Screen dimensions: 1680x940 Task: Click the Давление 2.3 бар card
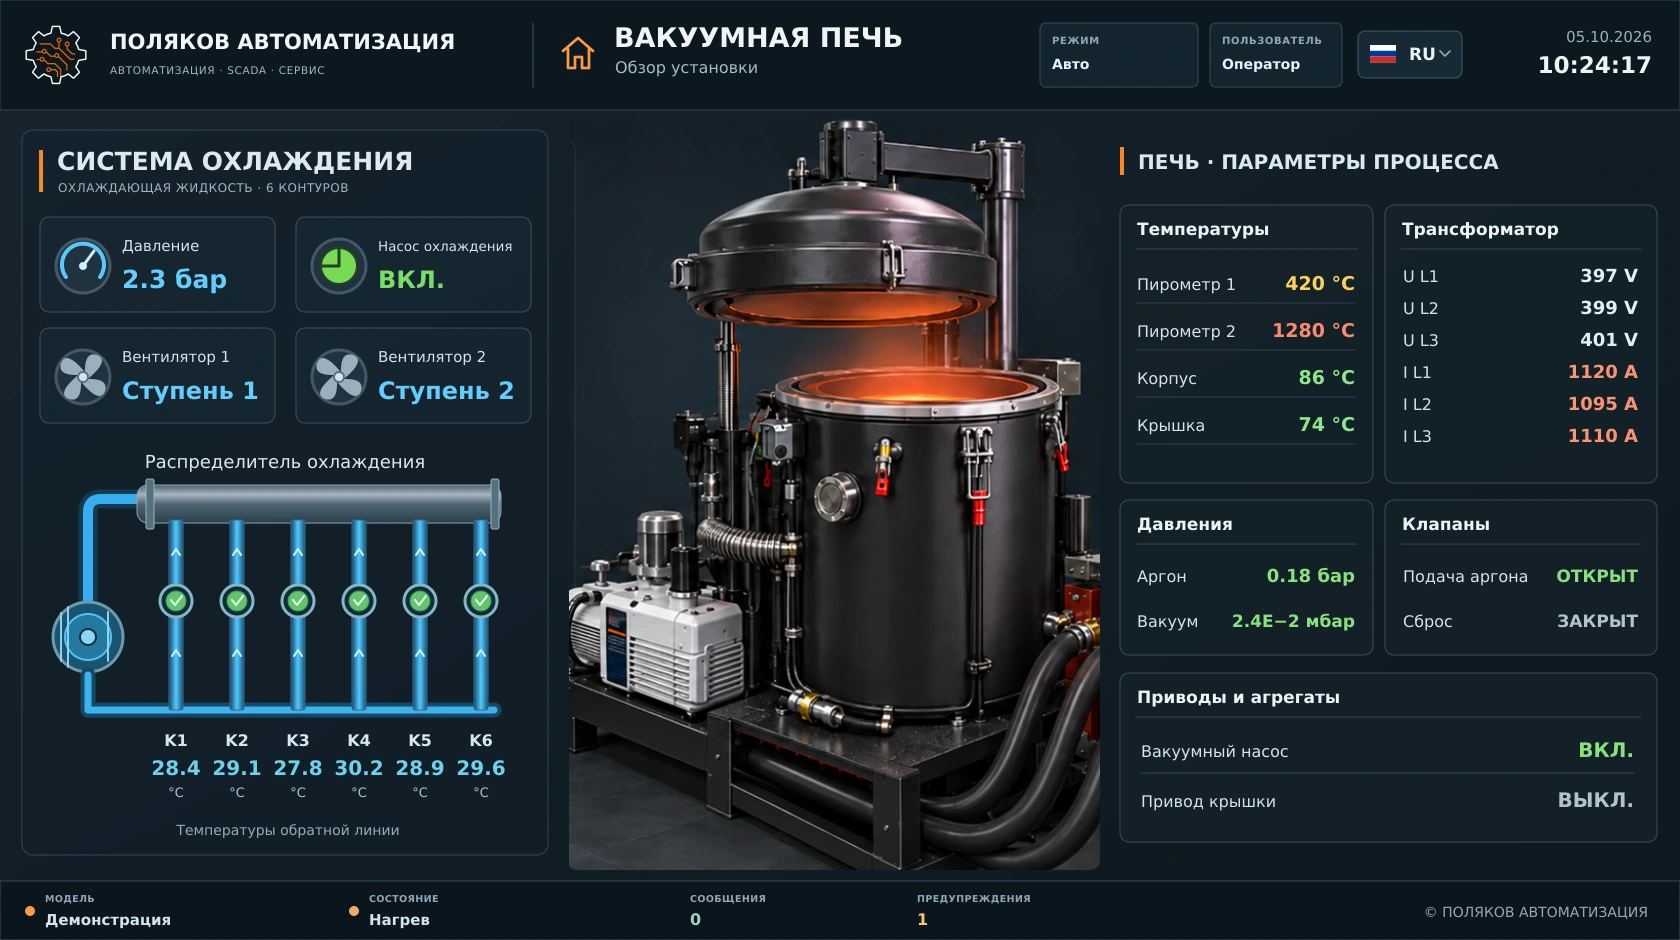point(157,265)
